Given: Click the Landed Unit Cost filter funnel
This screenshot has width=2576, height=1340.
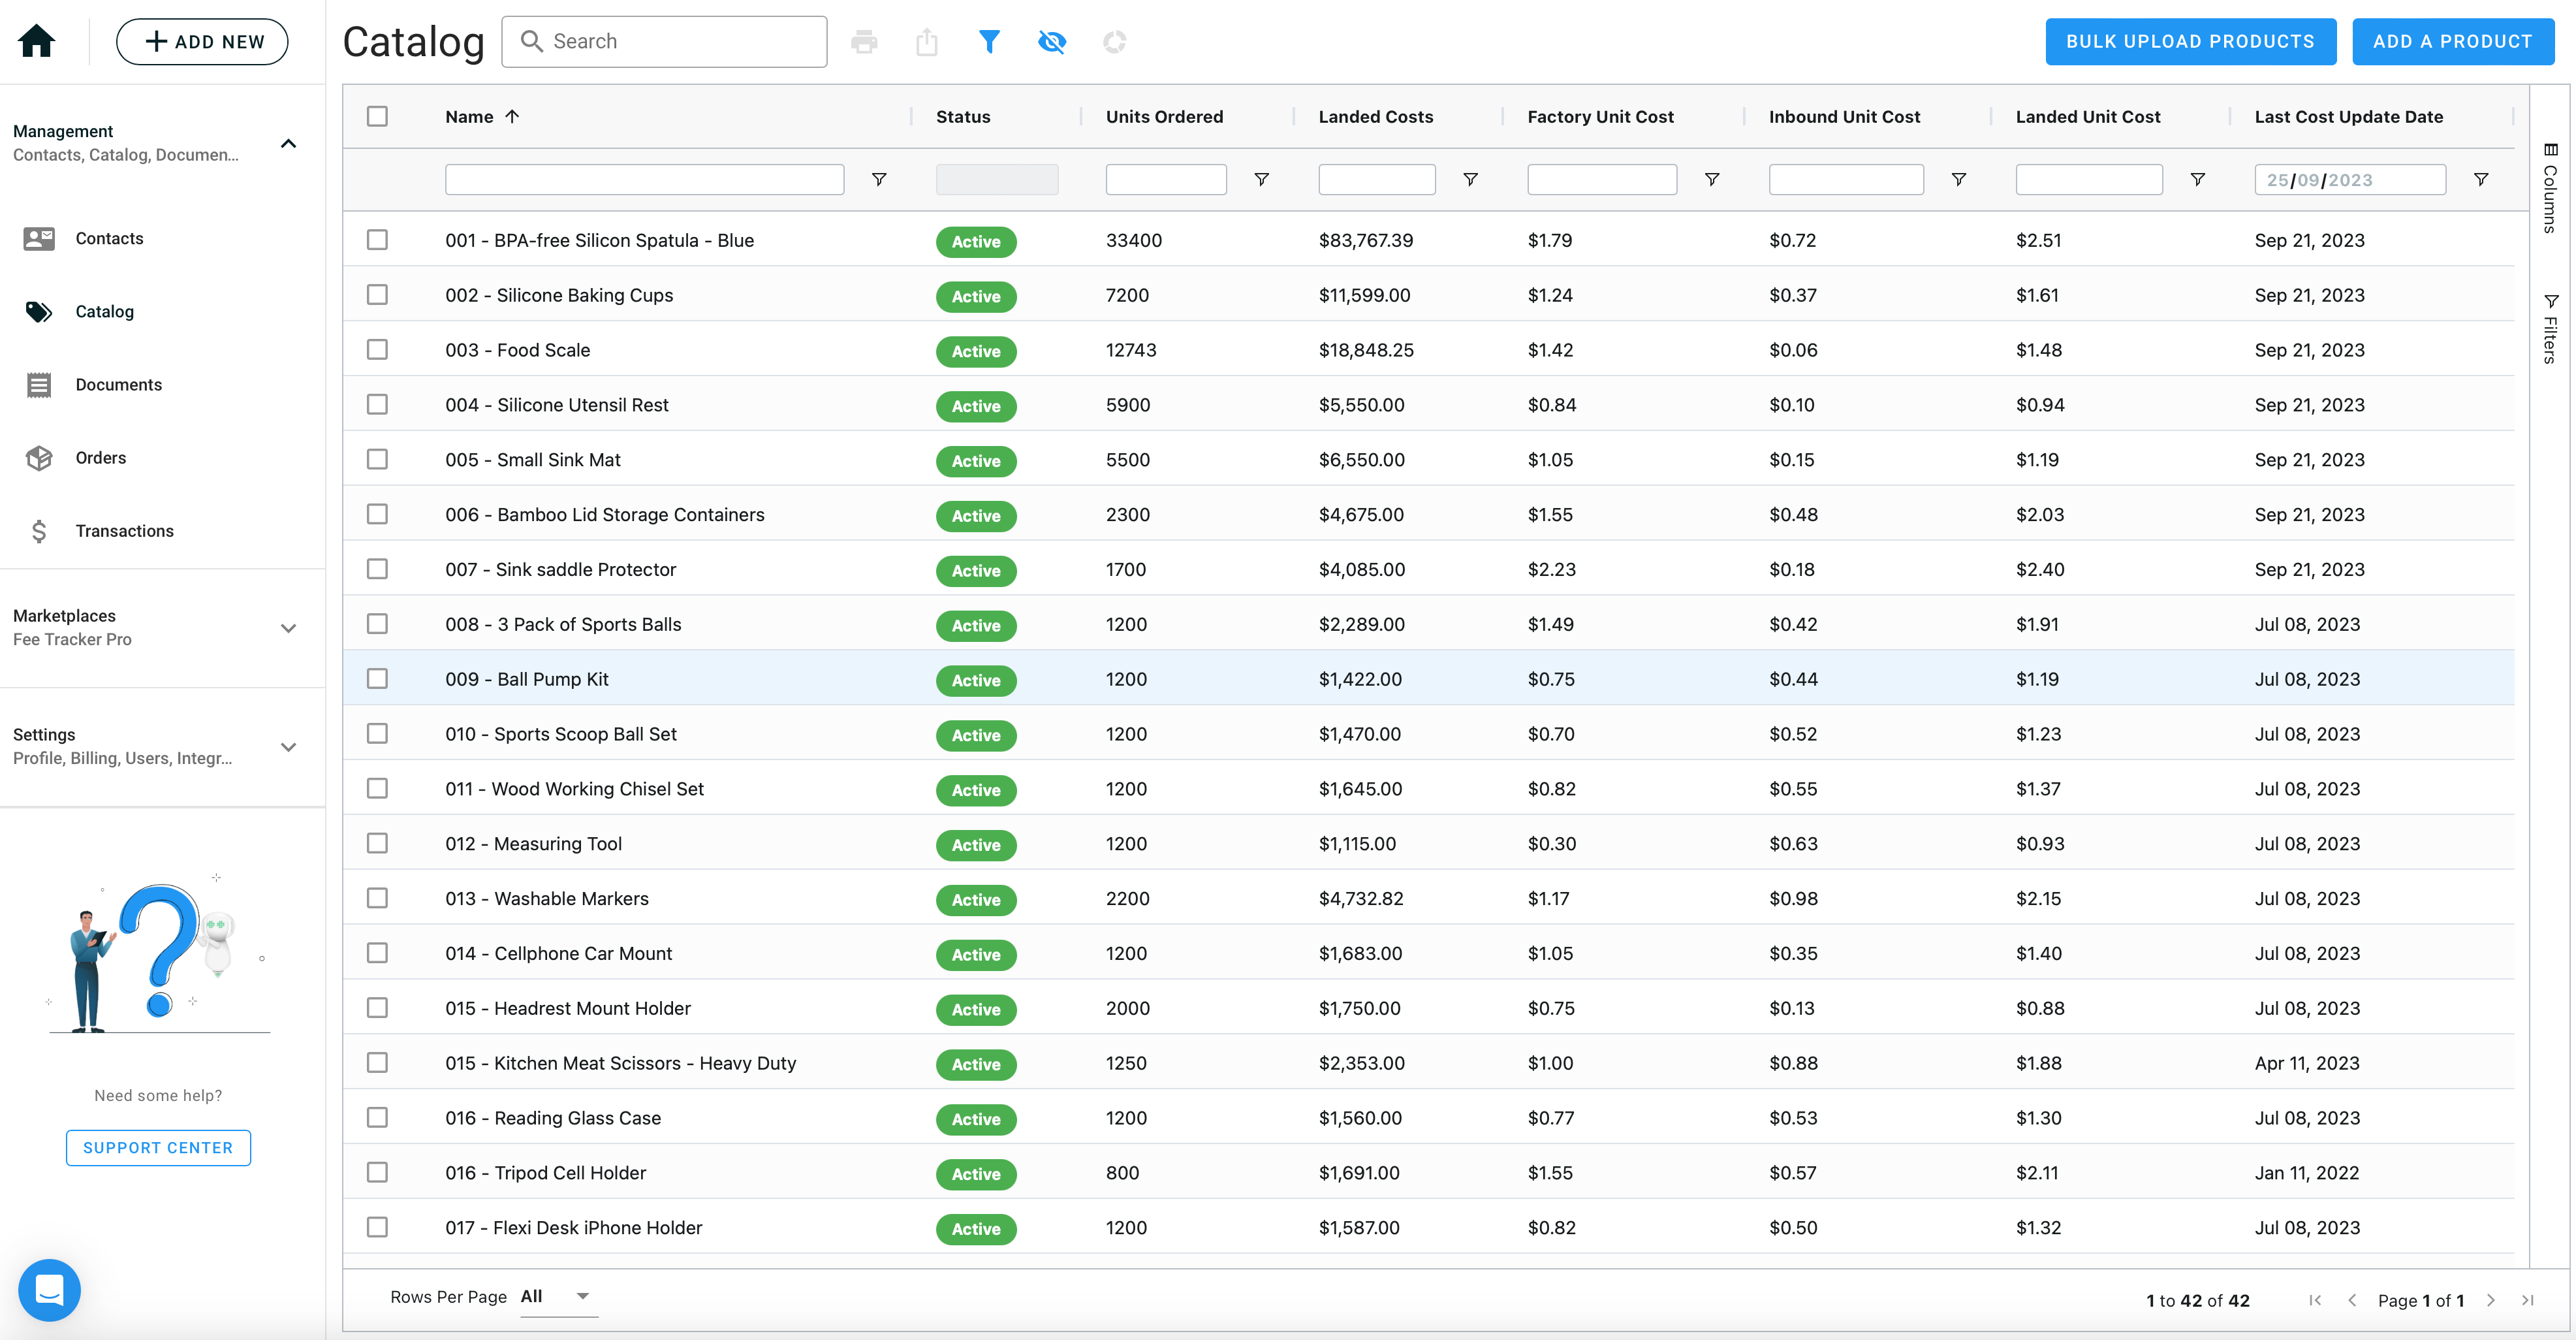Looking at the screenshot, I should point(2198,179).
